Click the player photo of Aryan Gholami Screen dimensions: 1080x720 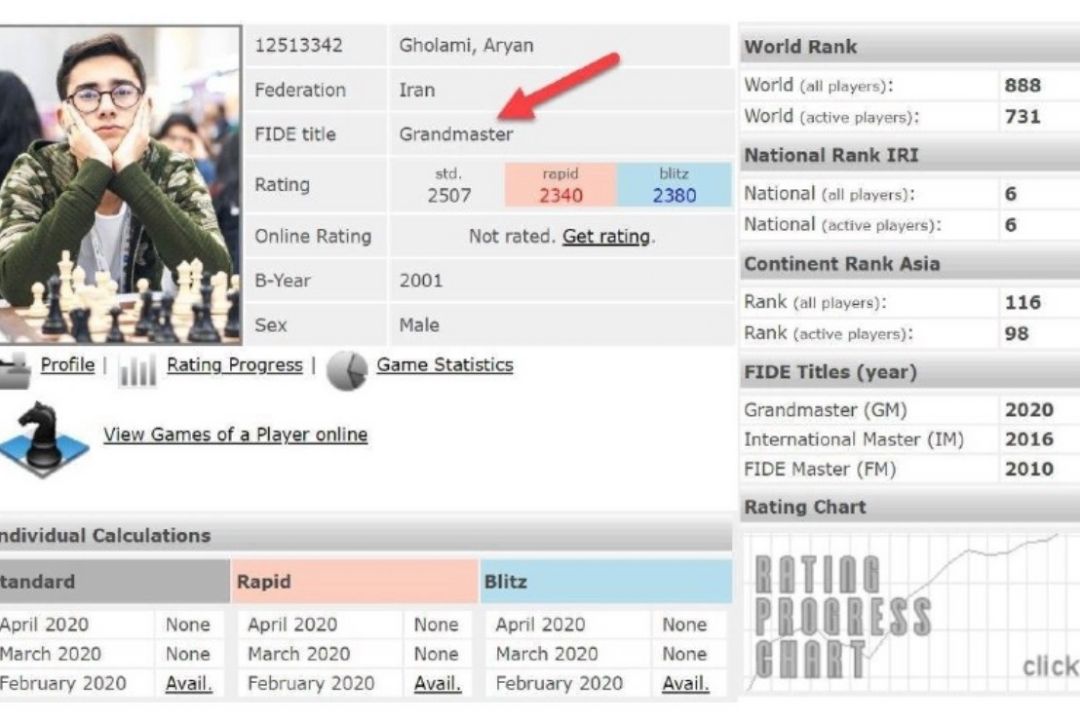click(121, 185)
